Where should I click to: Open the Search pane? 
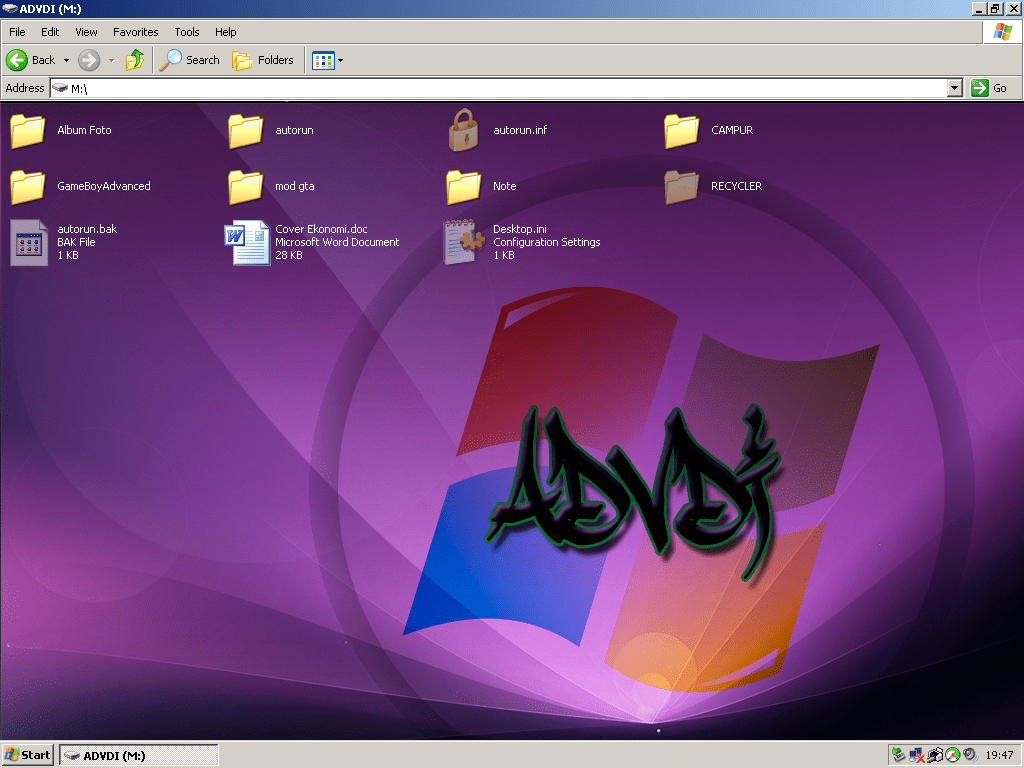point(190,60)
